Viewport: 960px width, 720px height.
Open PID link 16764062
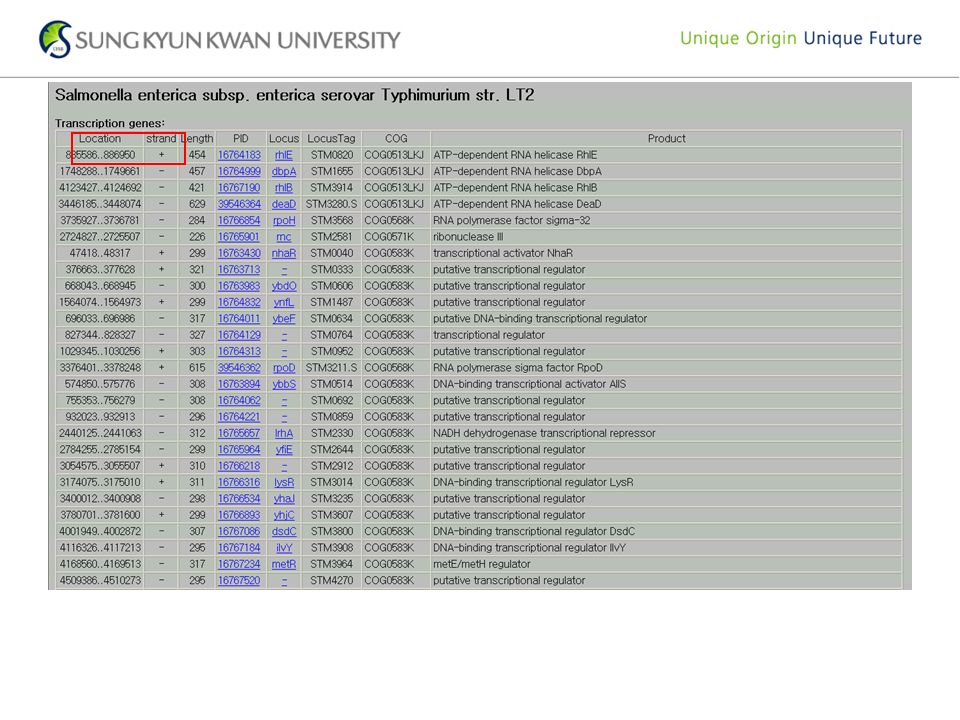pyautogui.click(x=239, y=400)
